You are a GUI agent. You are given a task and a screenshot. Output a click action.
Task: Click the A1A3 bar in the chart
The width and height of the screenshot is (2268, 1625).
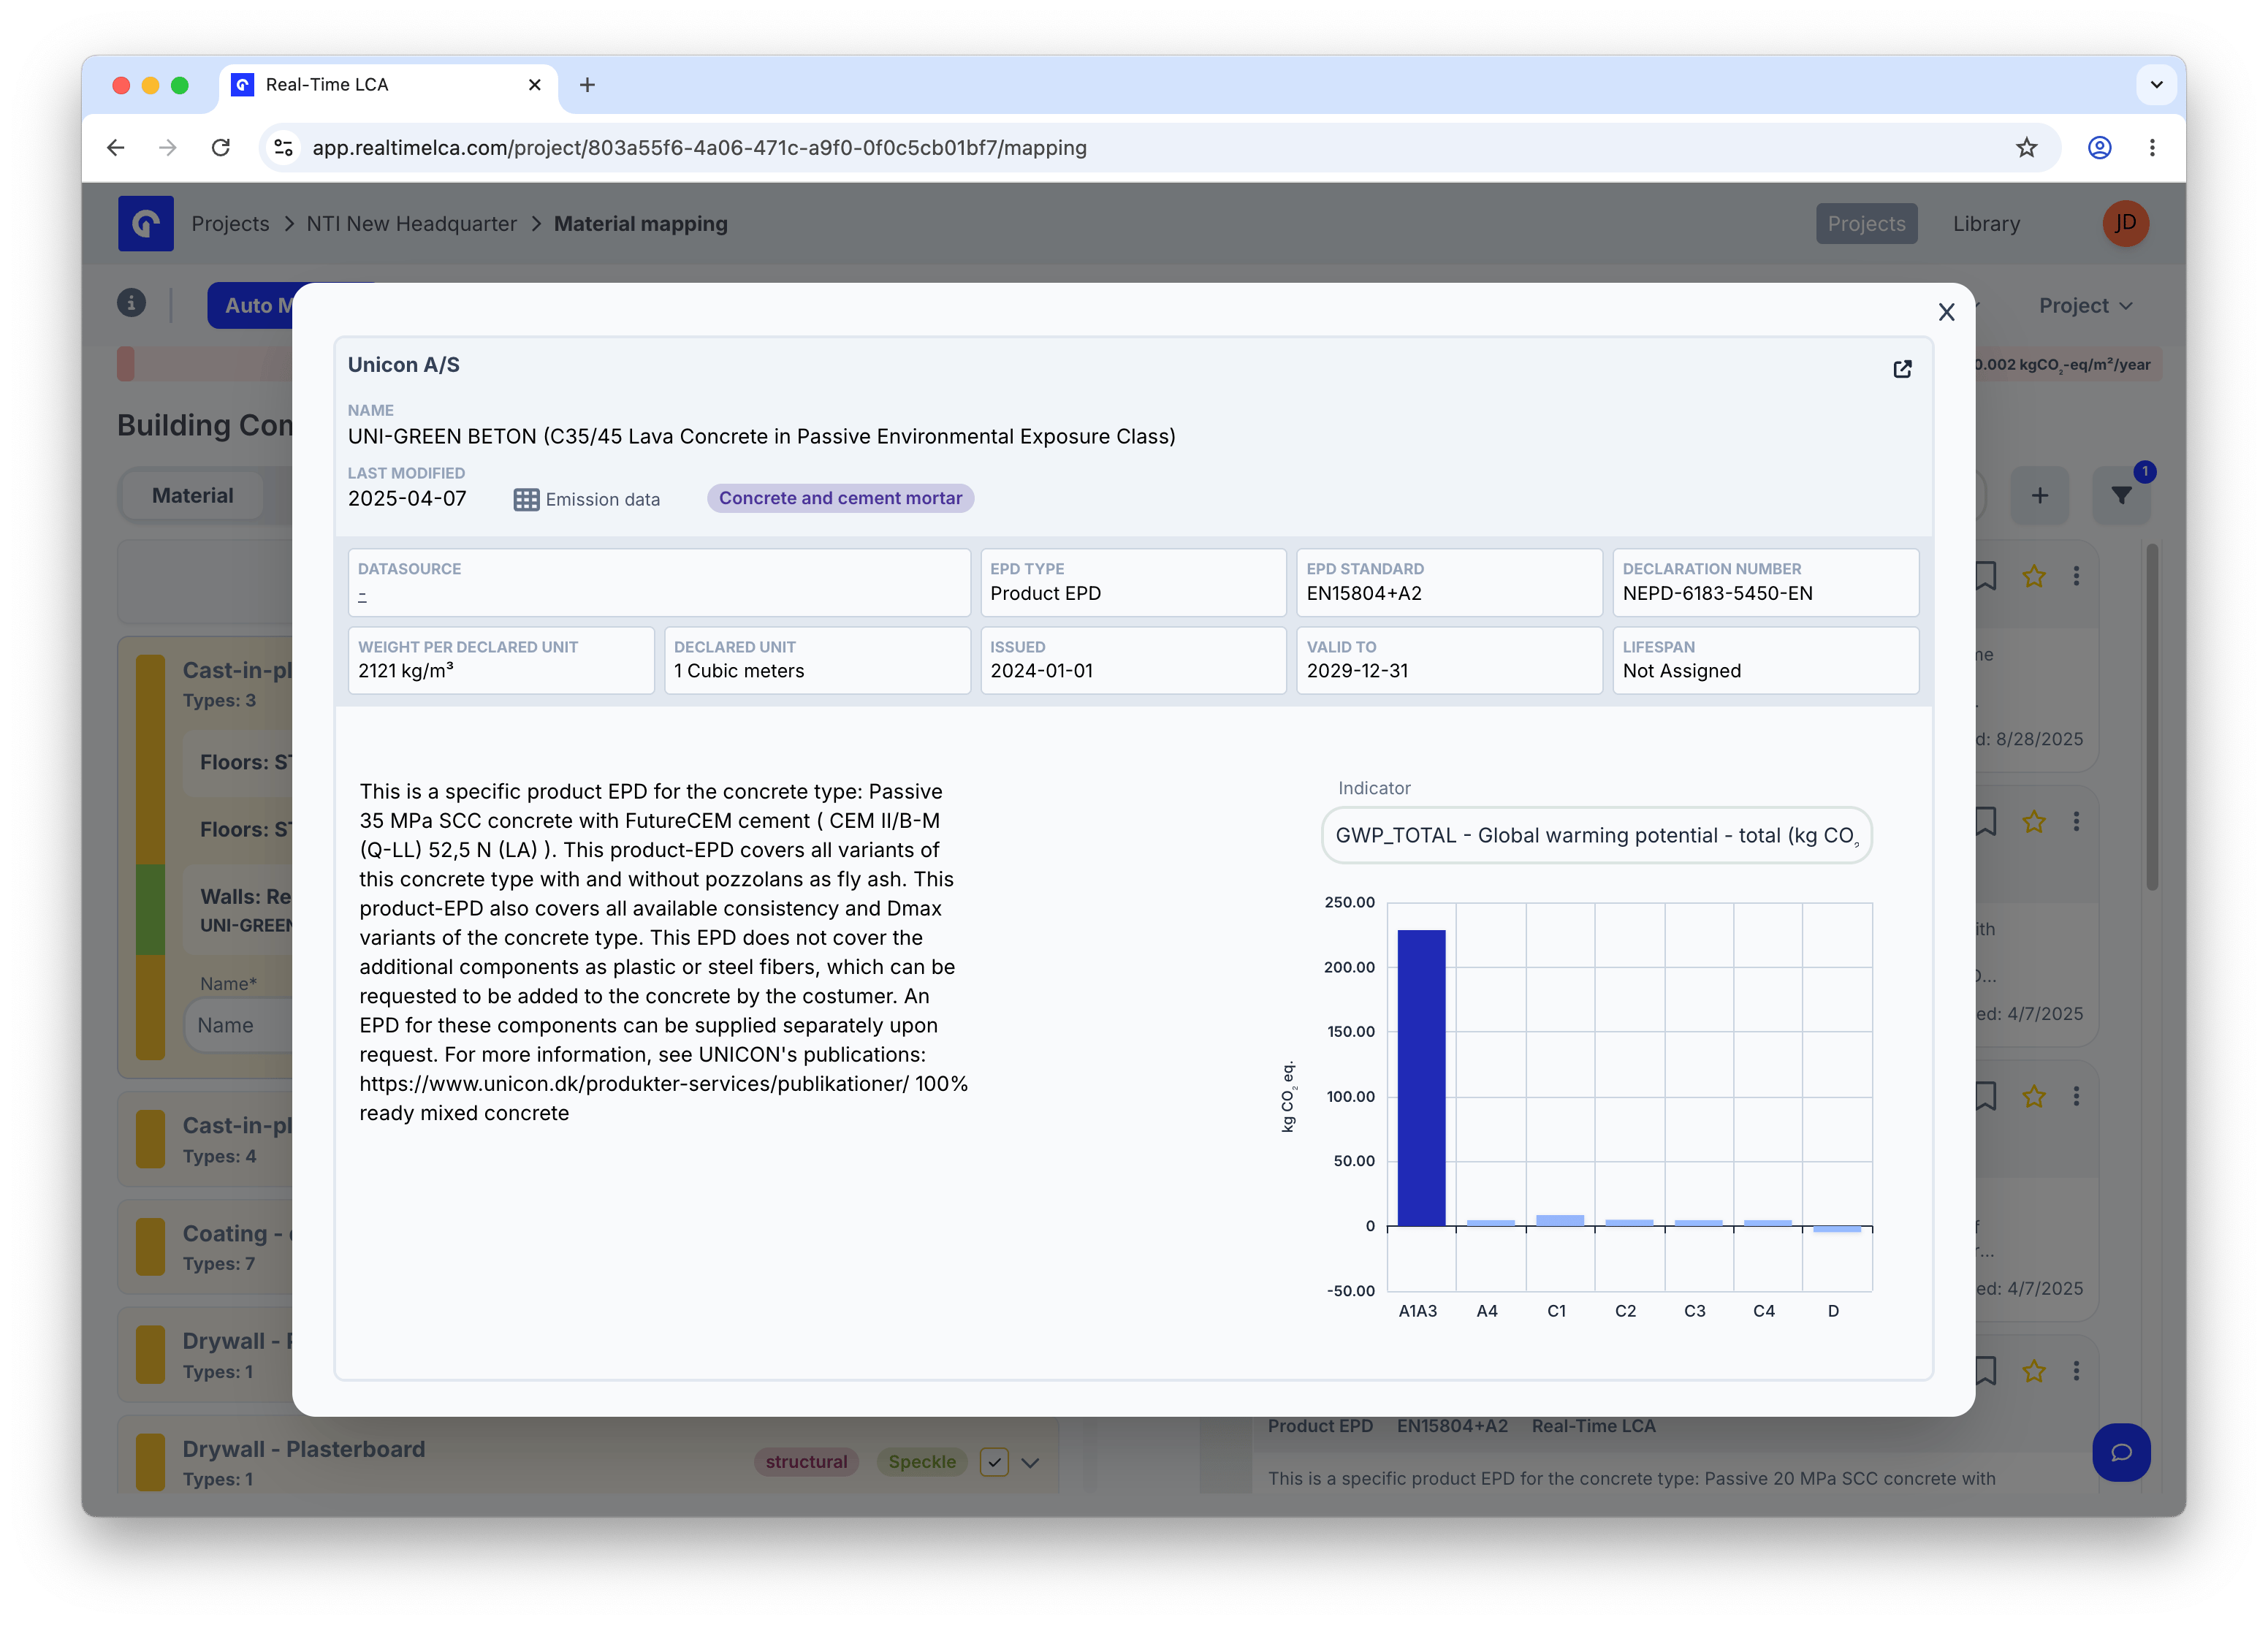[x=1420, y=1077]
